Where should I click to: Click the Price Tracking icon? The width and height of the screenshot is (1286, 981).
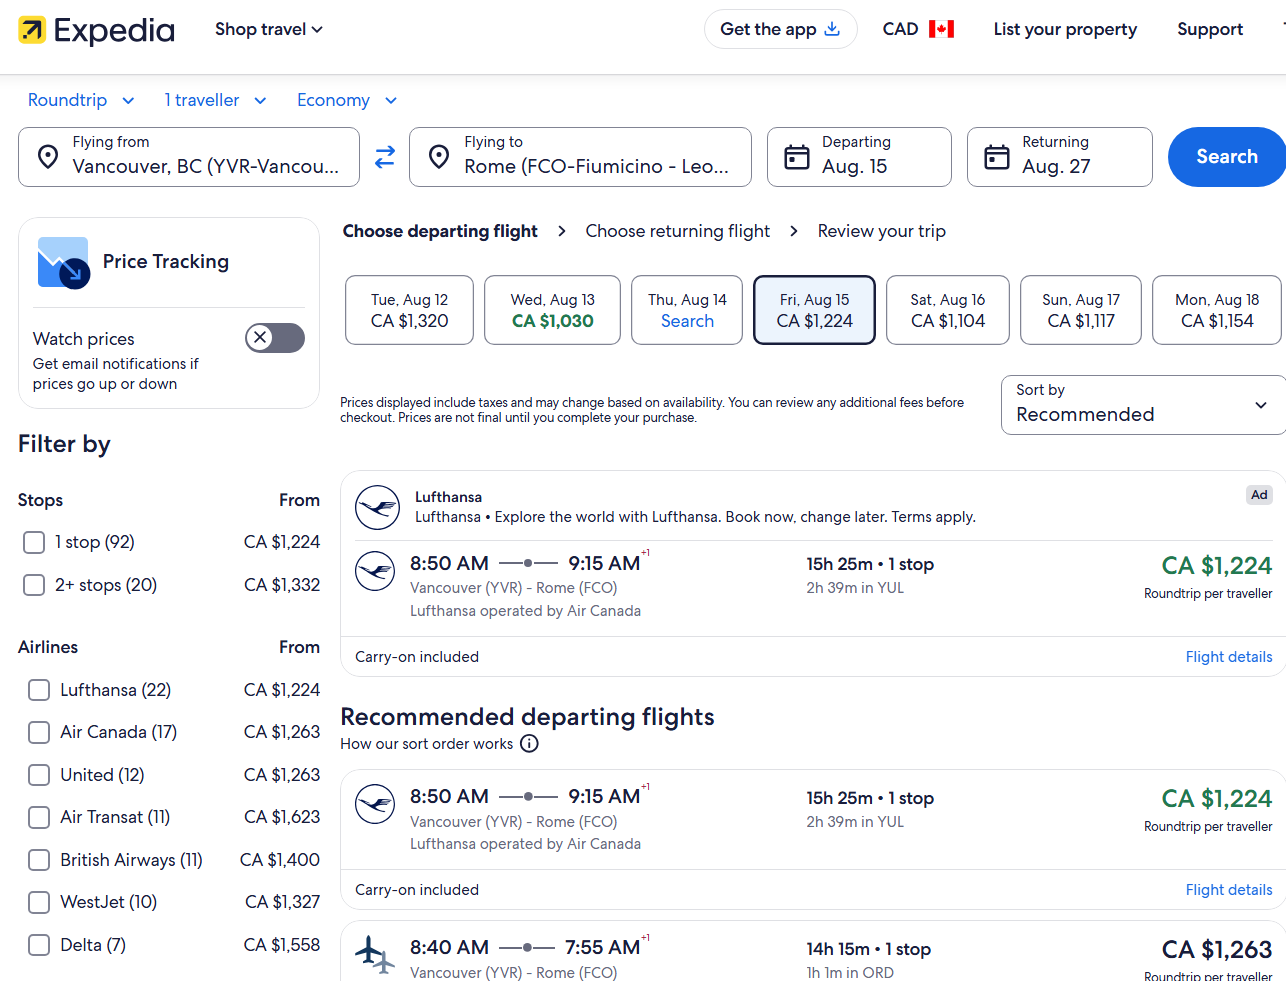tap(62, 262)
